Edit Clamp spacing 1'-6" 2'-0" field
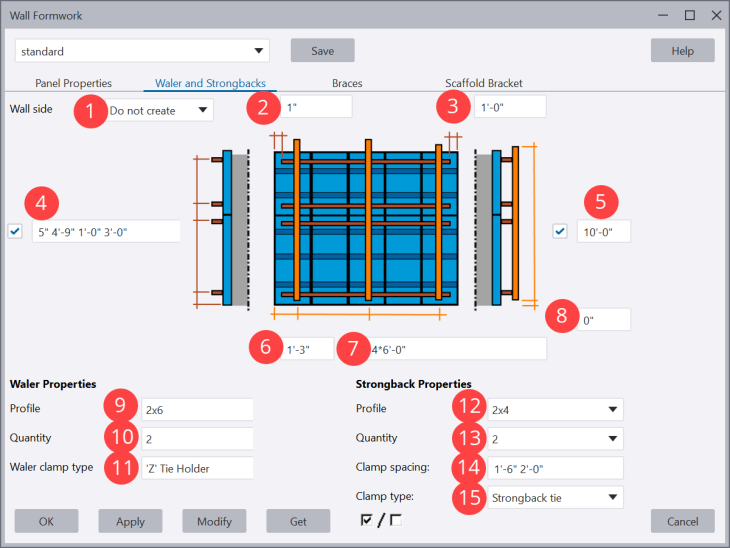Viewport: 730px width, 548px height. point(555,468)
